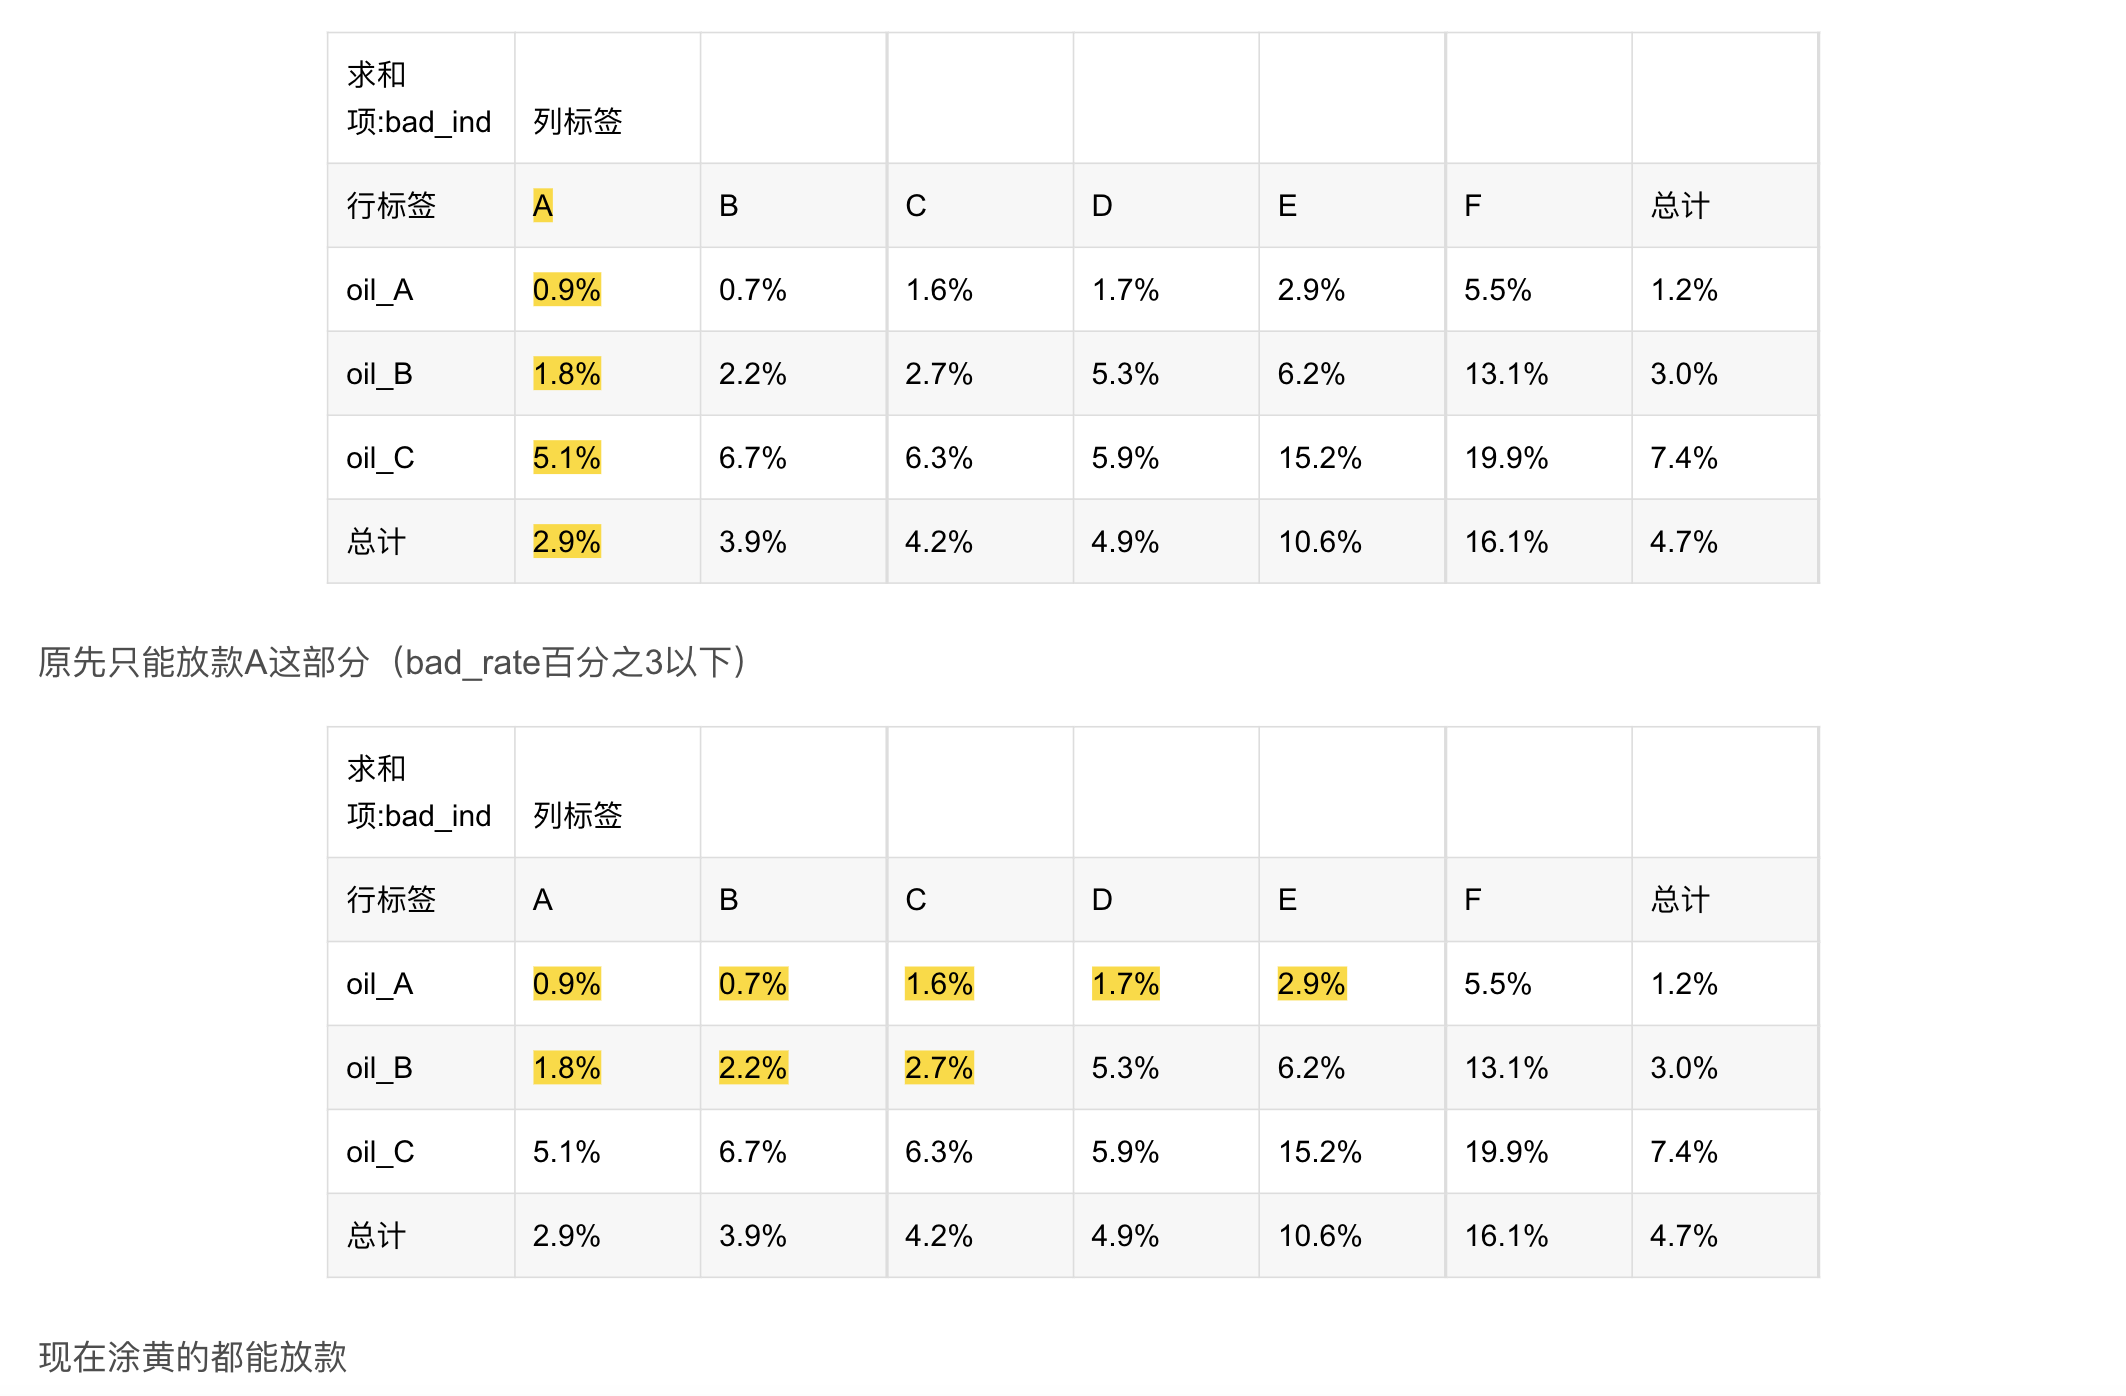
Task: Click the highlighted 2.2% cell
Action: click(x=752, y=1068)
